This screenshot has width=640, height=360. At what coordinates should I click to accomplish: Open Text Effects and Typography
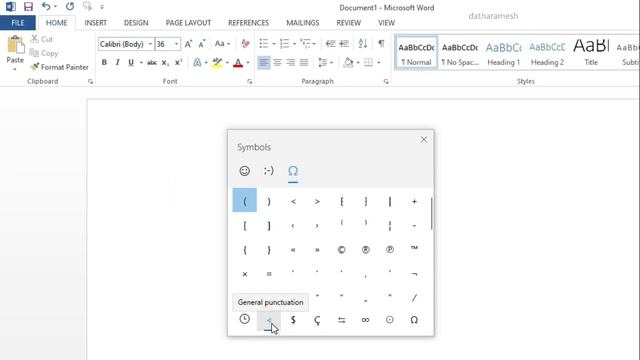click(197, 62)
